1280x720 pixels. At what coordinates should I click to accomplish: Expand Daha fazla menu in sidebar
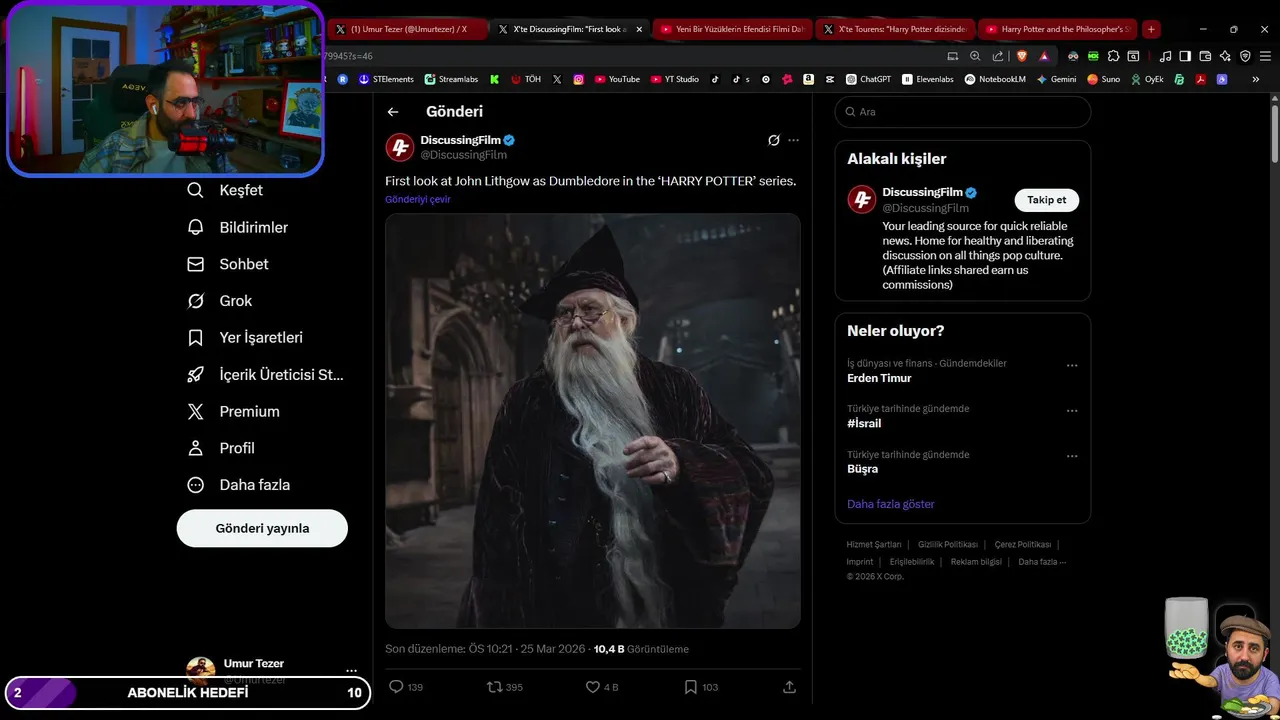tap(238, 485)
